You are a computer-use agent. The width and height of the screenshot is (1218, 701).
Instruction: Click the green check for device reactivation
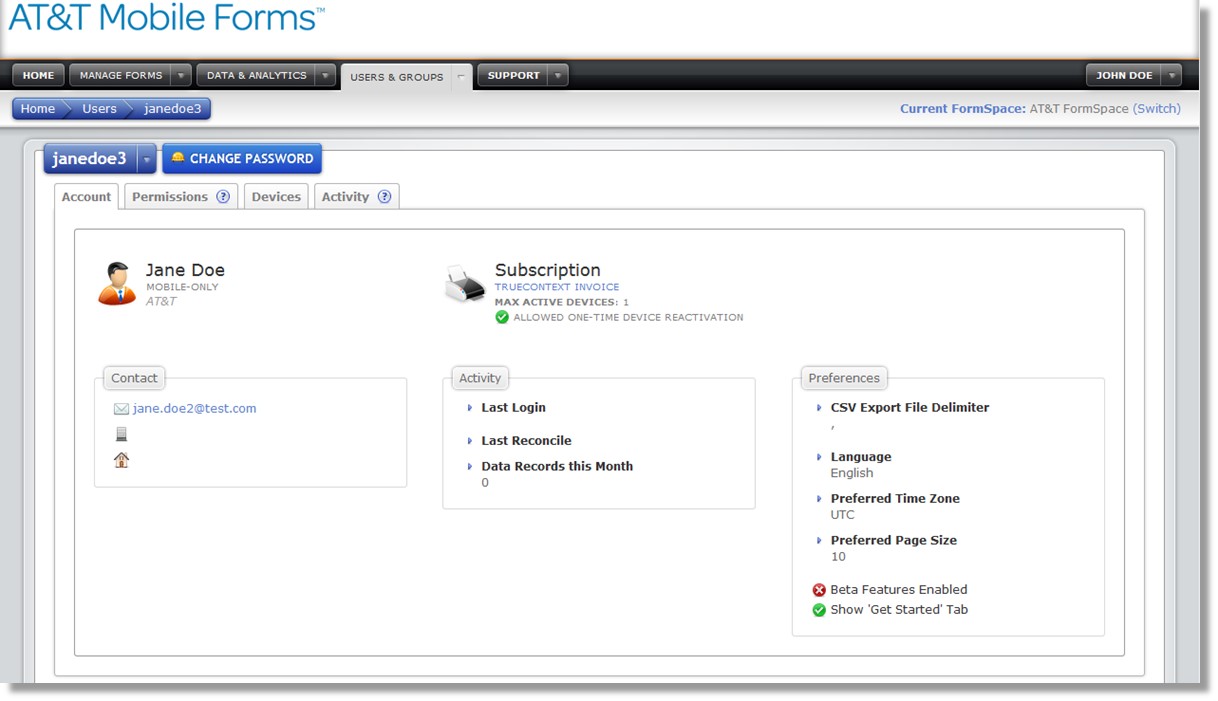502,317
